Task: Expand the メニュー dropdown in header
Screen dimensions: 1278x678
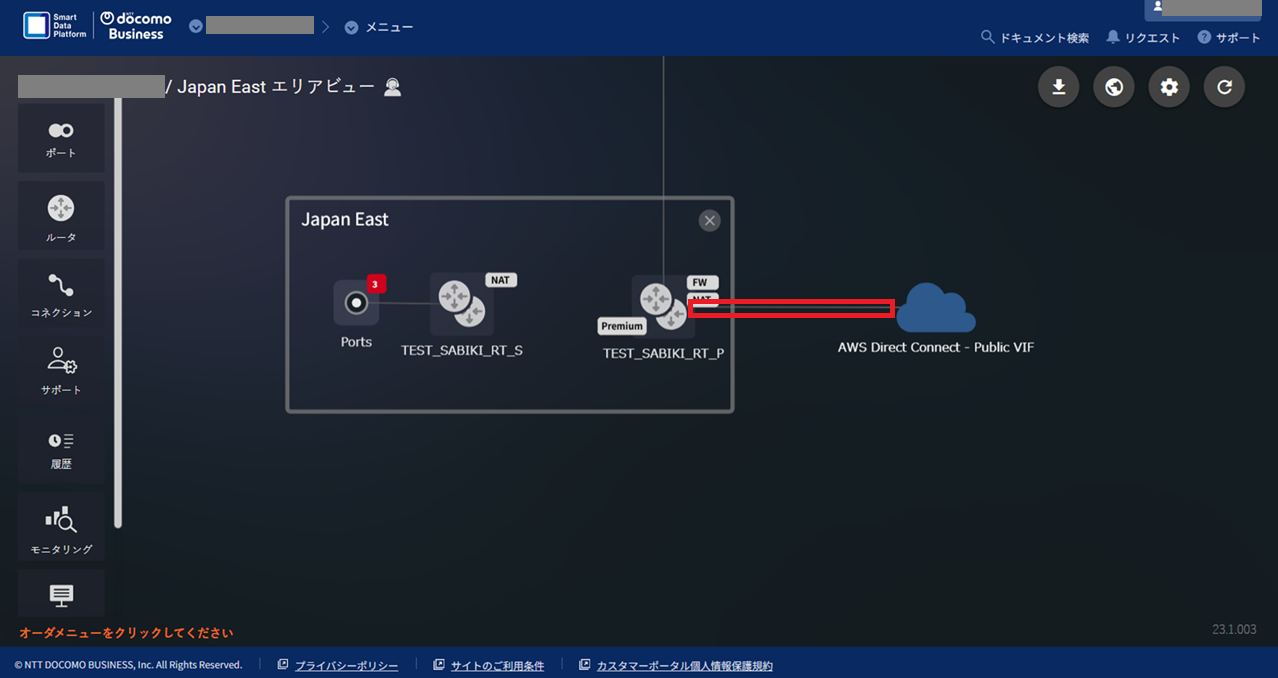Action: click(x=379, y=27)
